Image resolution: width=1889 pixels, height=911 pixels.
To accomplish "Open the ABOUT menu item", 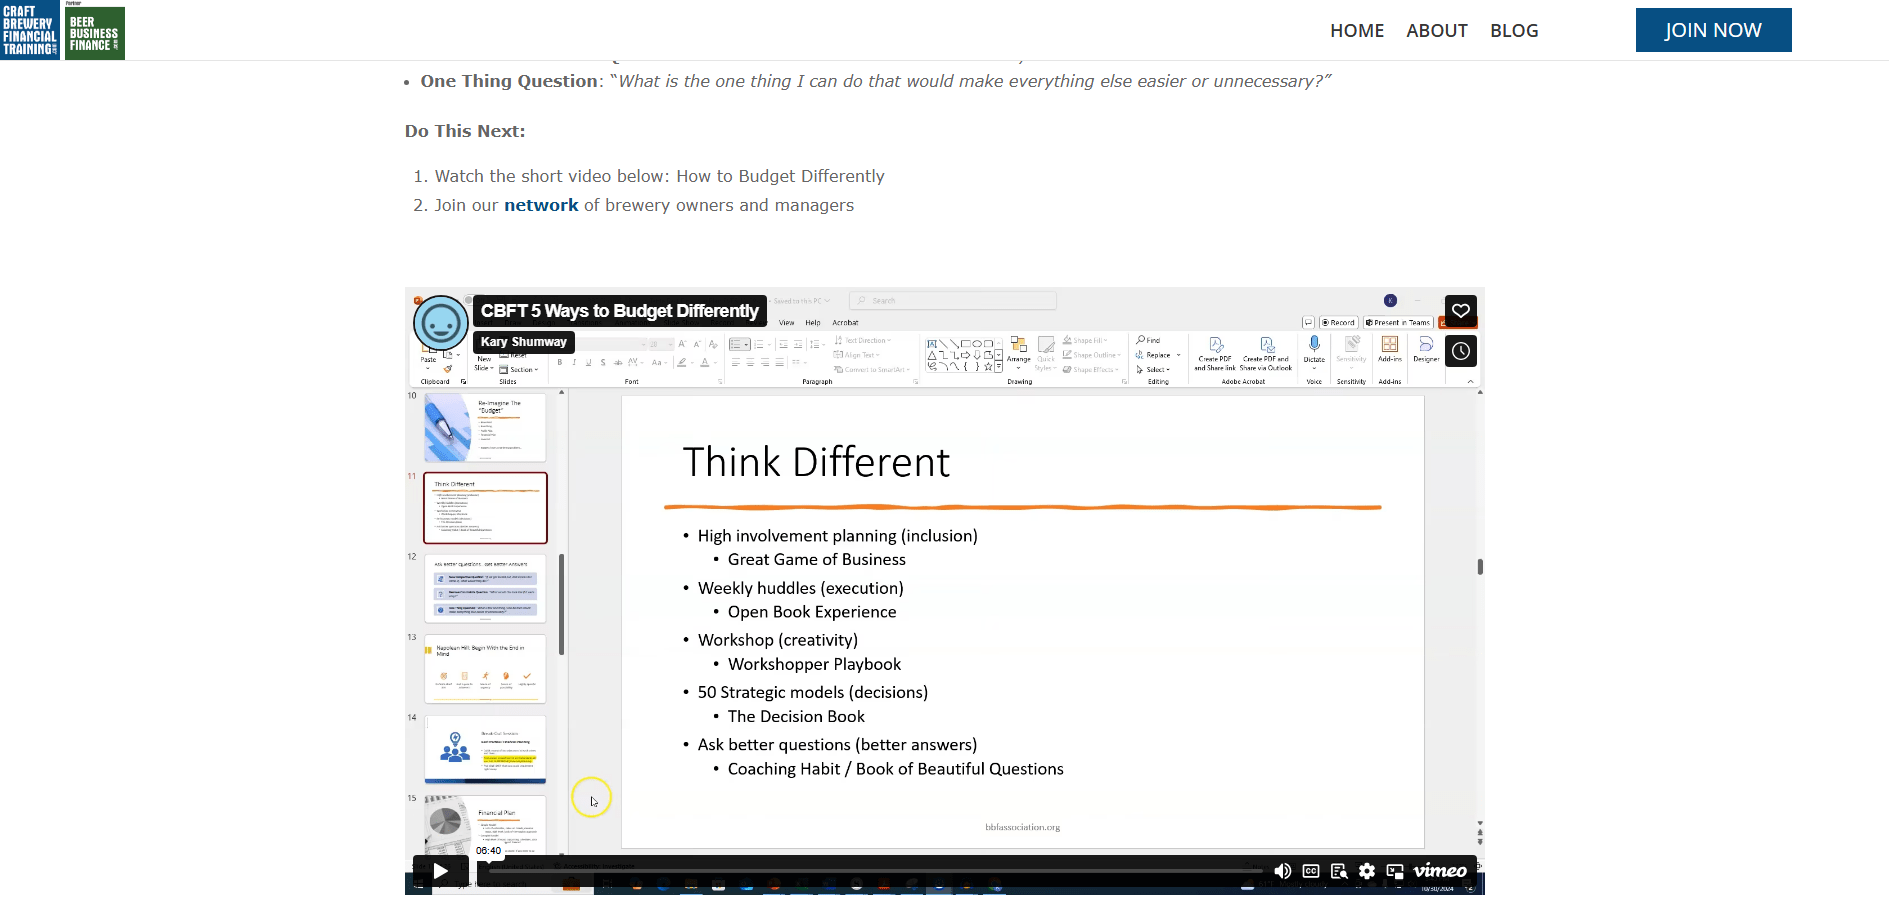I will pyautogui.click(x=1437, y=31).
